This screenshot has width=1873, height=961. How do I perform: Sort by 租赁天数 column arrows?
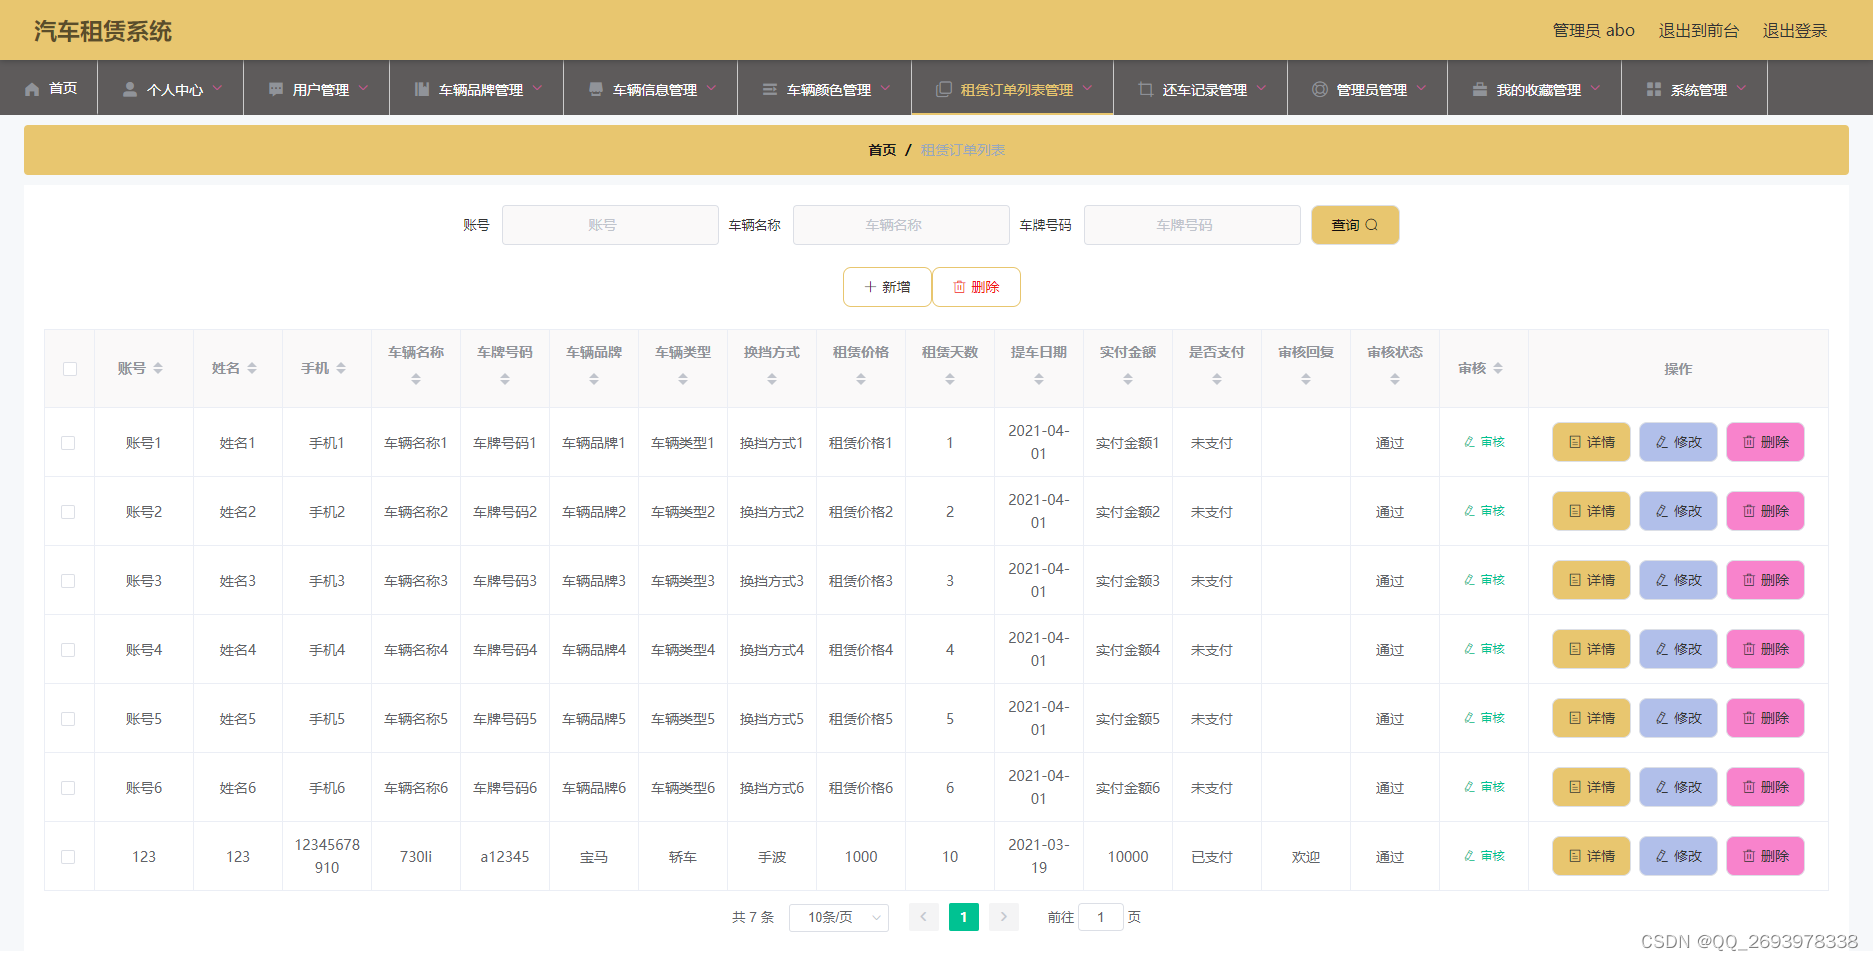pyautogui.click(x=950, y=379)
